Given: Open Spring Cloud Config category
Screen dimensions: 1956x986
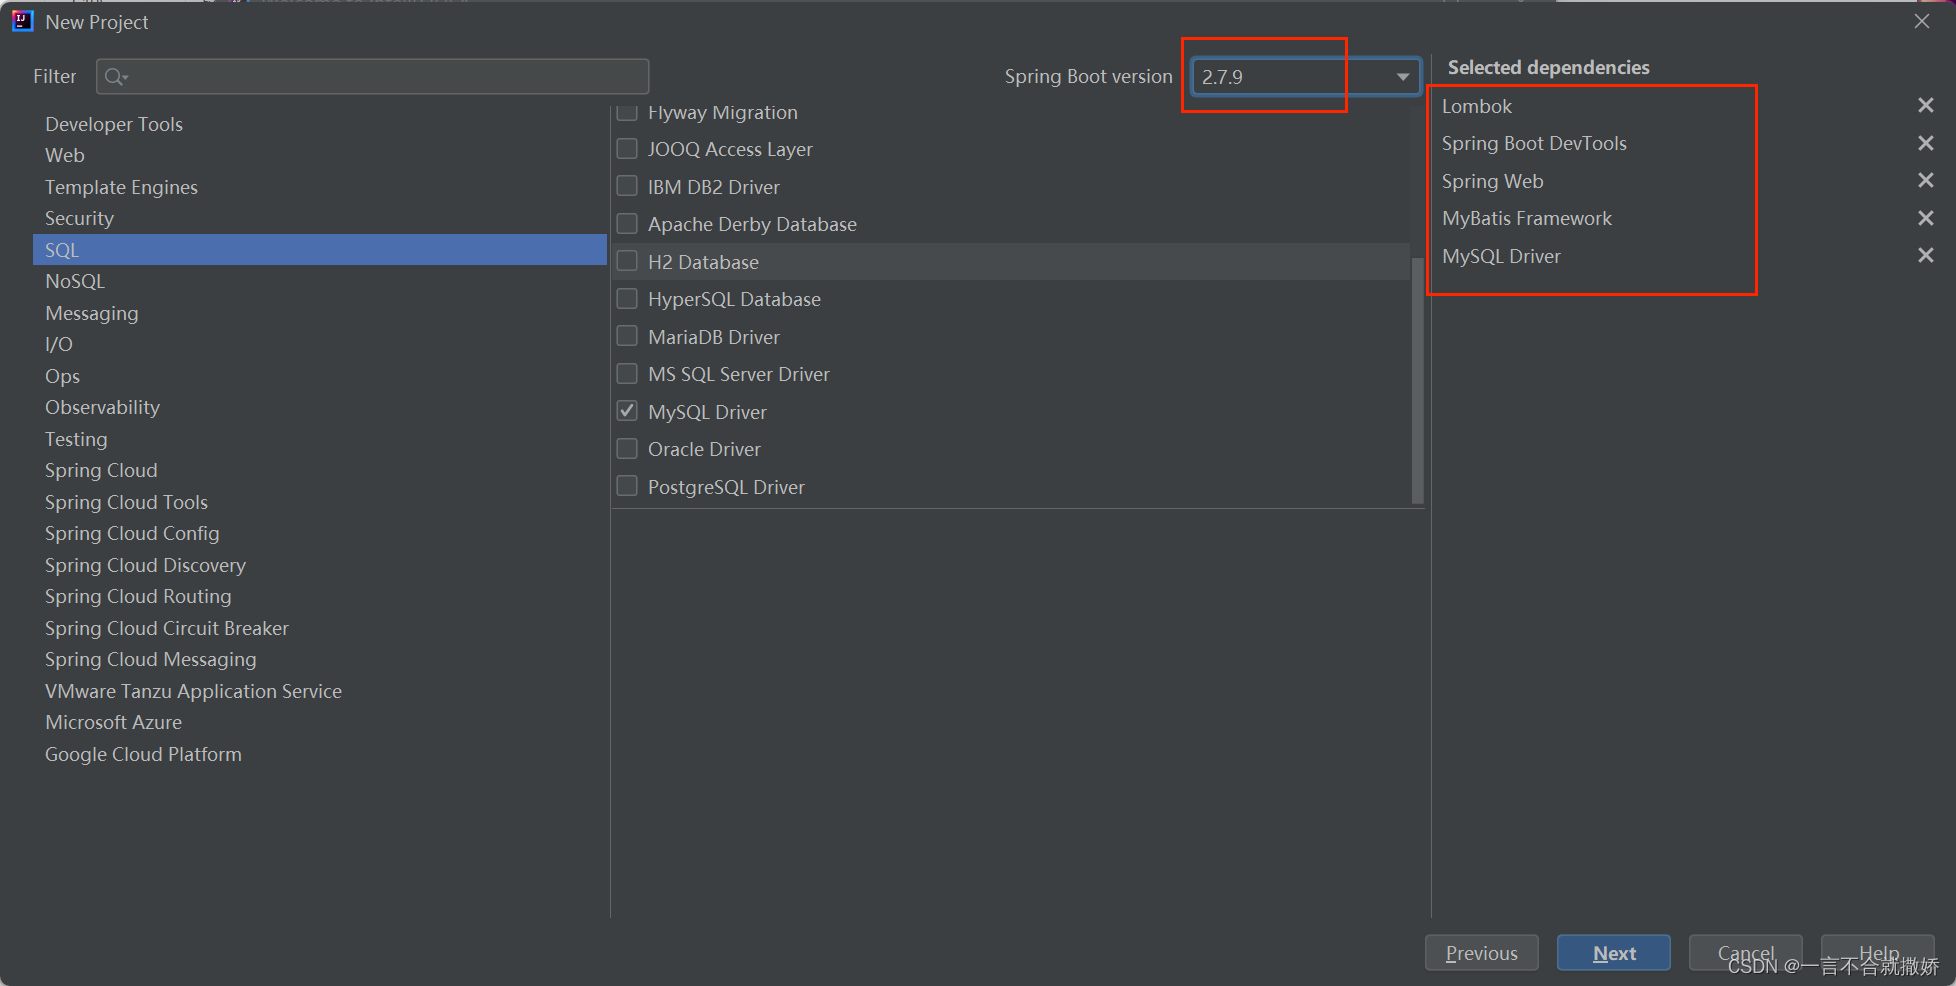Looking at the screenshot, I should [320, 533].
